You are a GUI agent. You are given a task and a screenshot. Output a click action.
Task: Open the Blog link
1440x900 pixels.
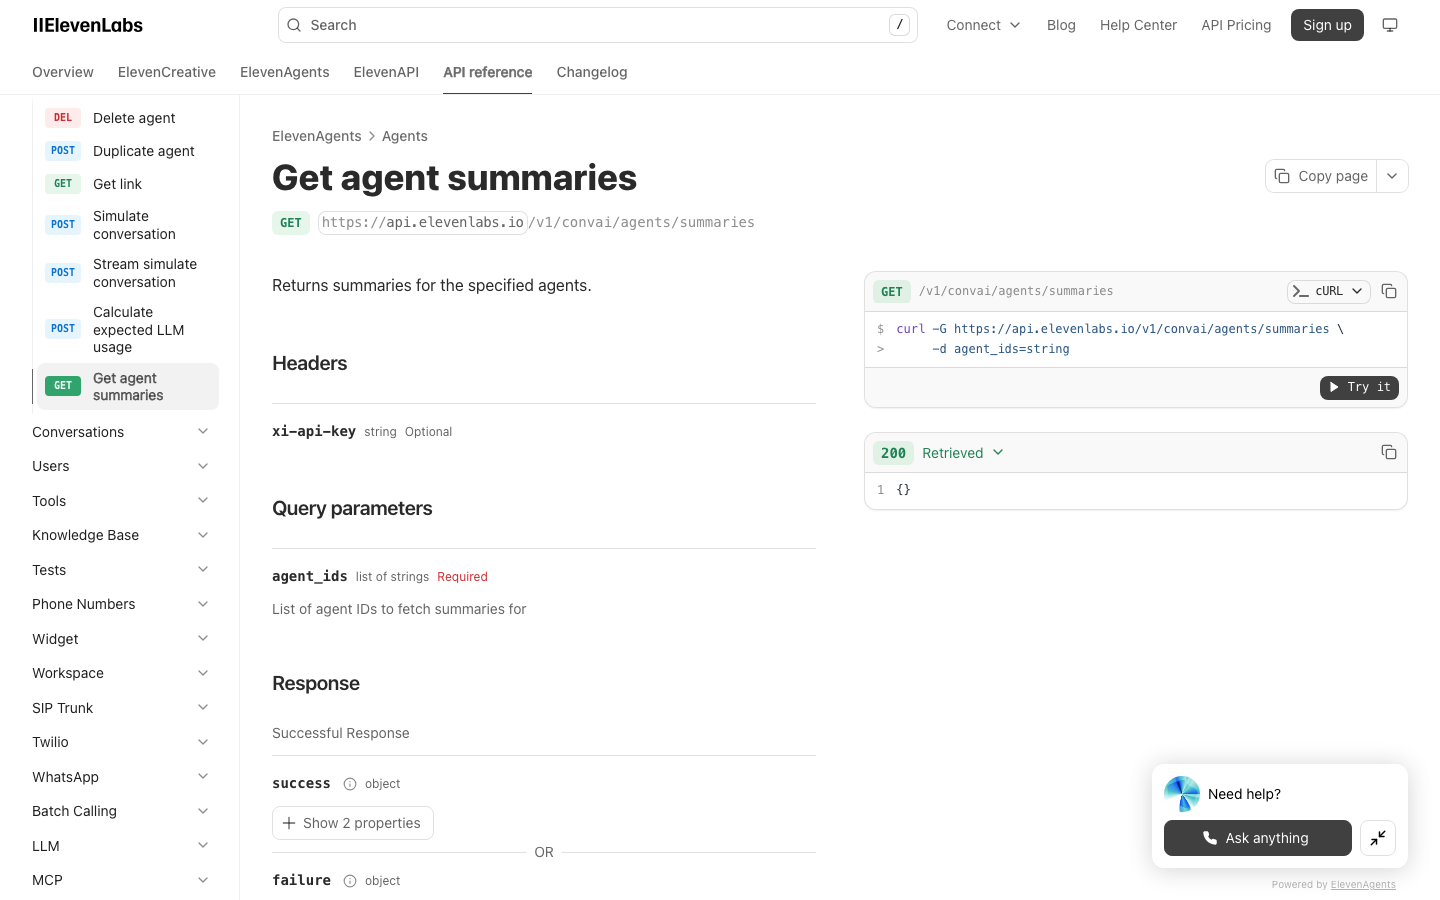tap(1061, 25)
